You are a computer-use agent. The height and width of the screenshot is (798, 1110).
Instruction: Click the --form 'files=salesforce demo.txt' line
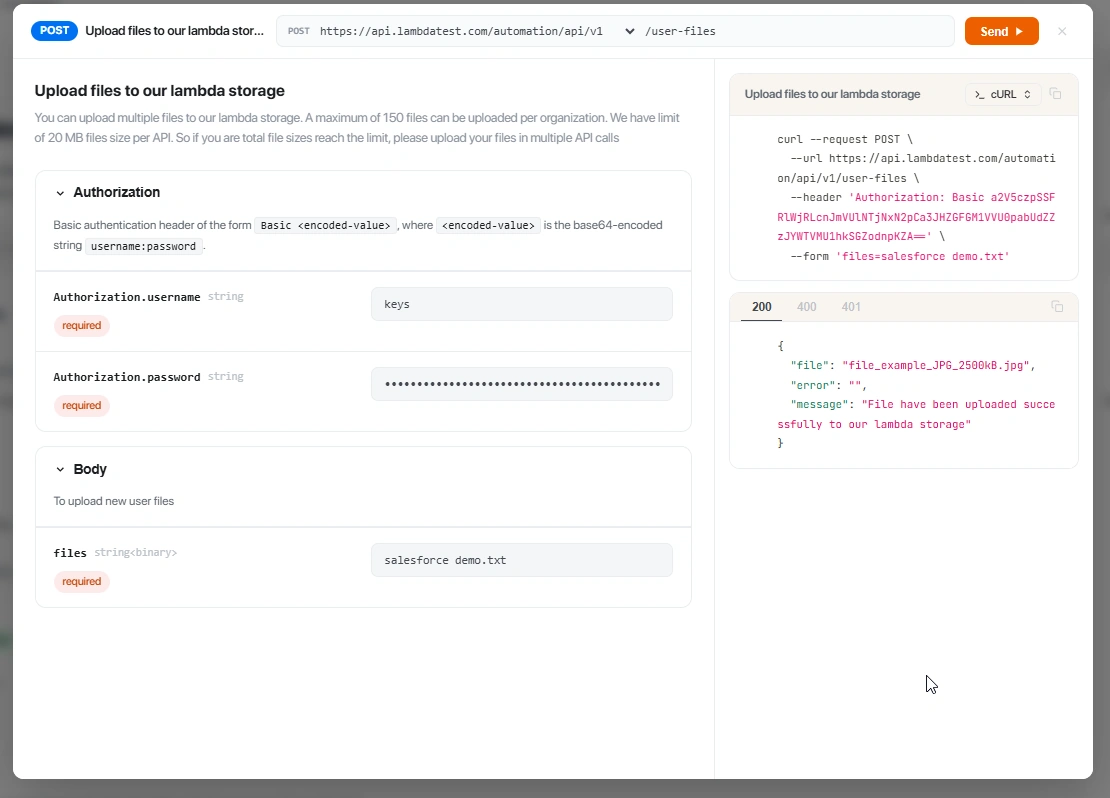[x=900, y=256]
